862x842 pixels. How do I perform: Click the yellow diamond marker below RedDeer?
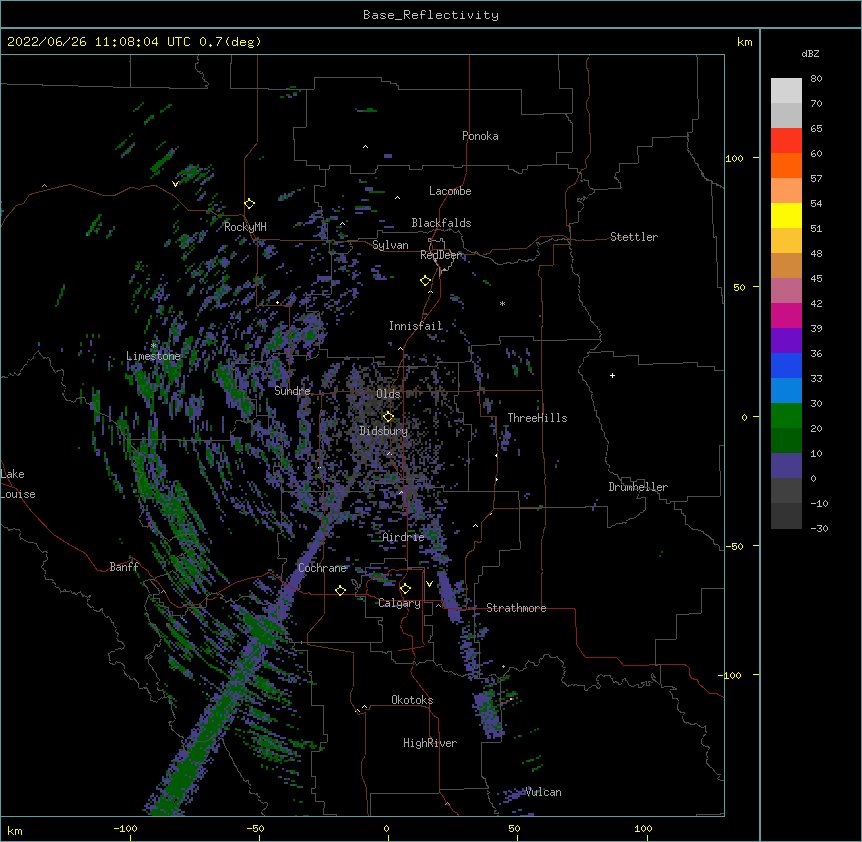click(x=426, y=281)
